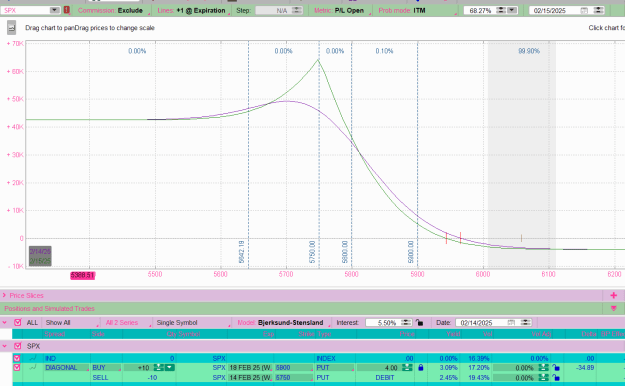Adjust the 68.27% probability stepper
This screenshot has width=625, height=386.
(501, 10)
